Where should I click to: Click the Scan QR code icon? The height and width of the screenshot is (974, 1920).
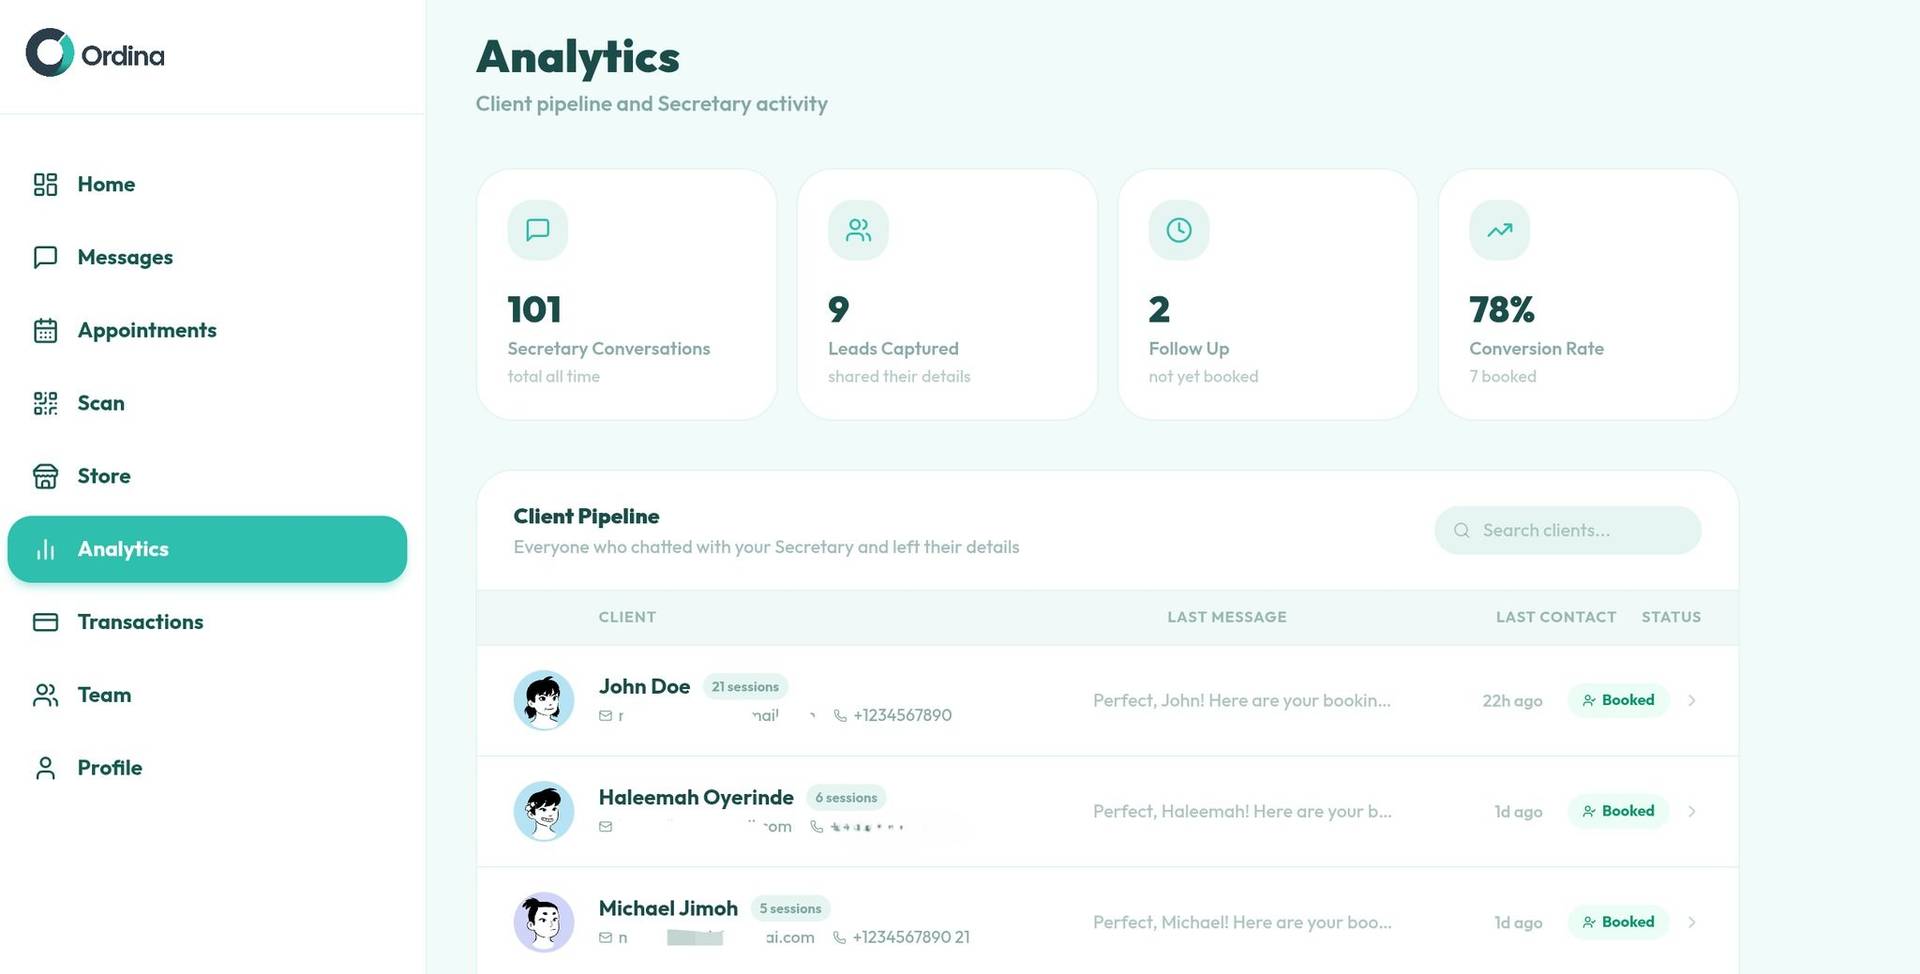45,403
